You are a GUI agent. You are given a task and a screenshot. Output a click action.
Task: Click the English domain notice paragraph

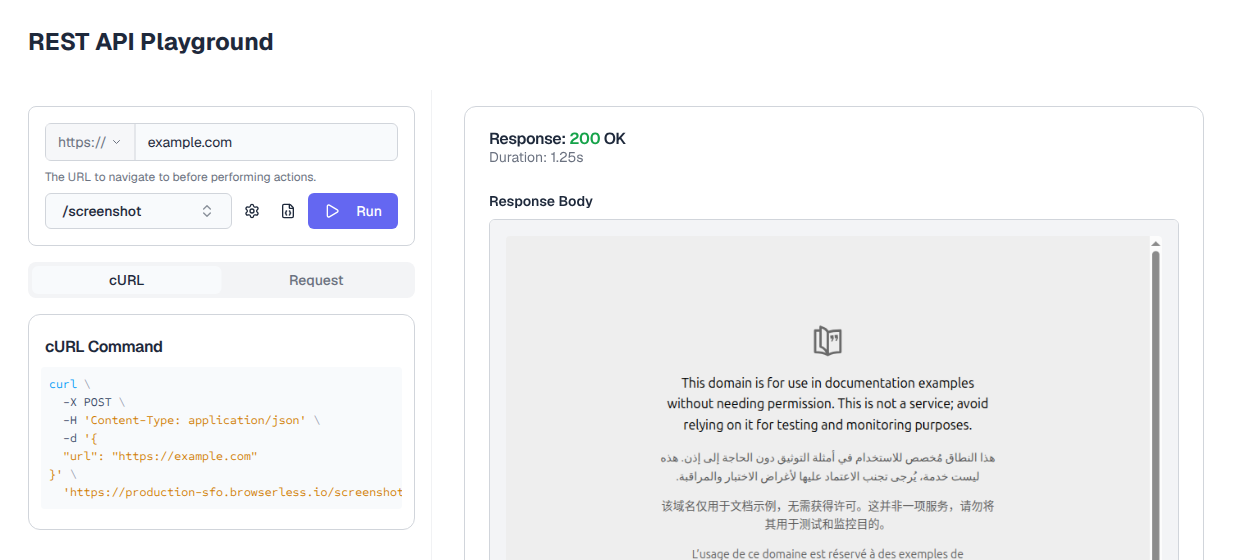(828, 404)
